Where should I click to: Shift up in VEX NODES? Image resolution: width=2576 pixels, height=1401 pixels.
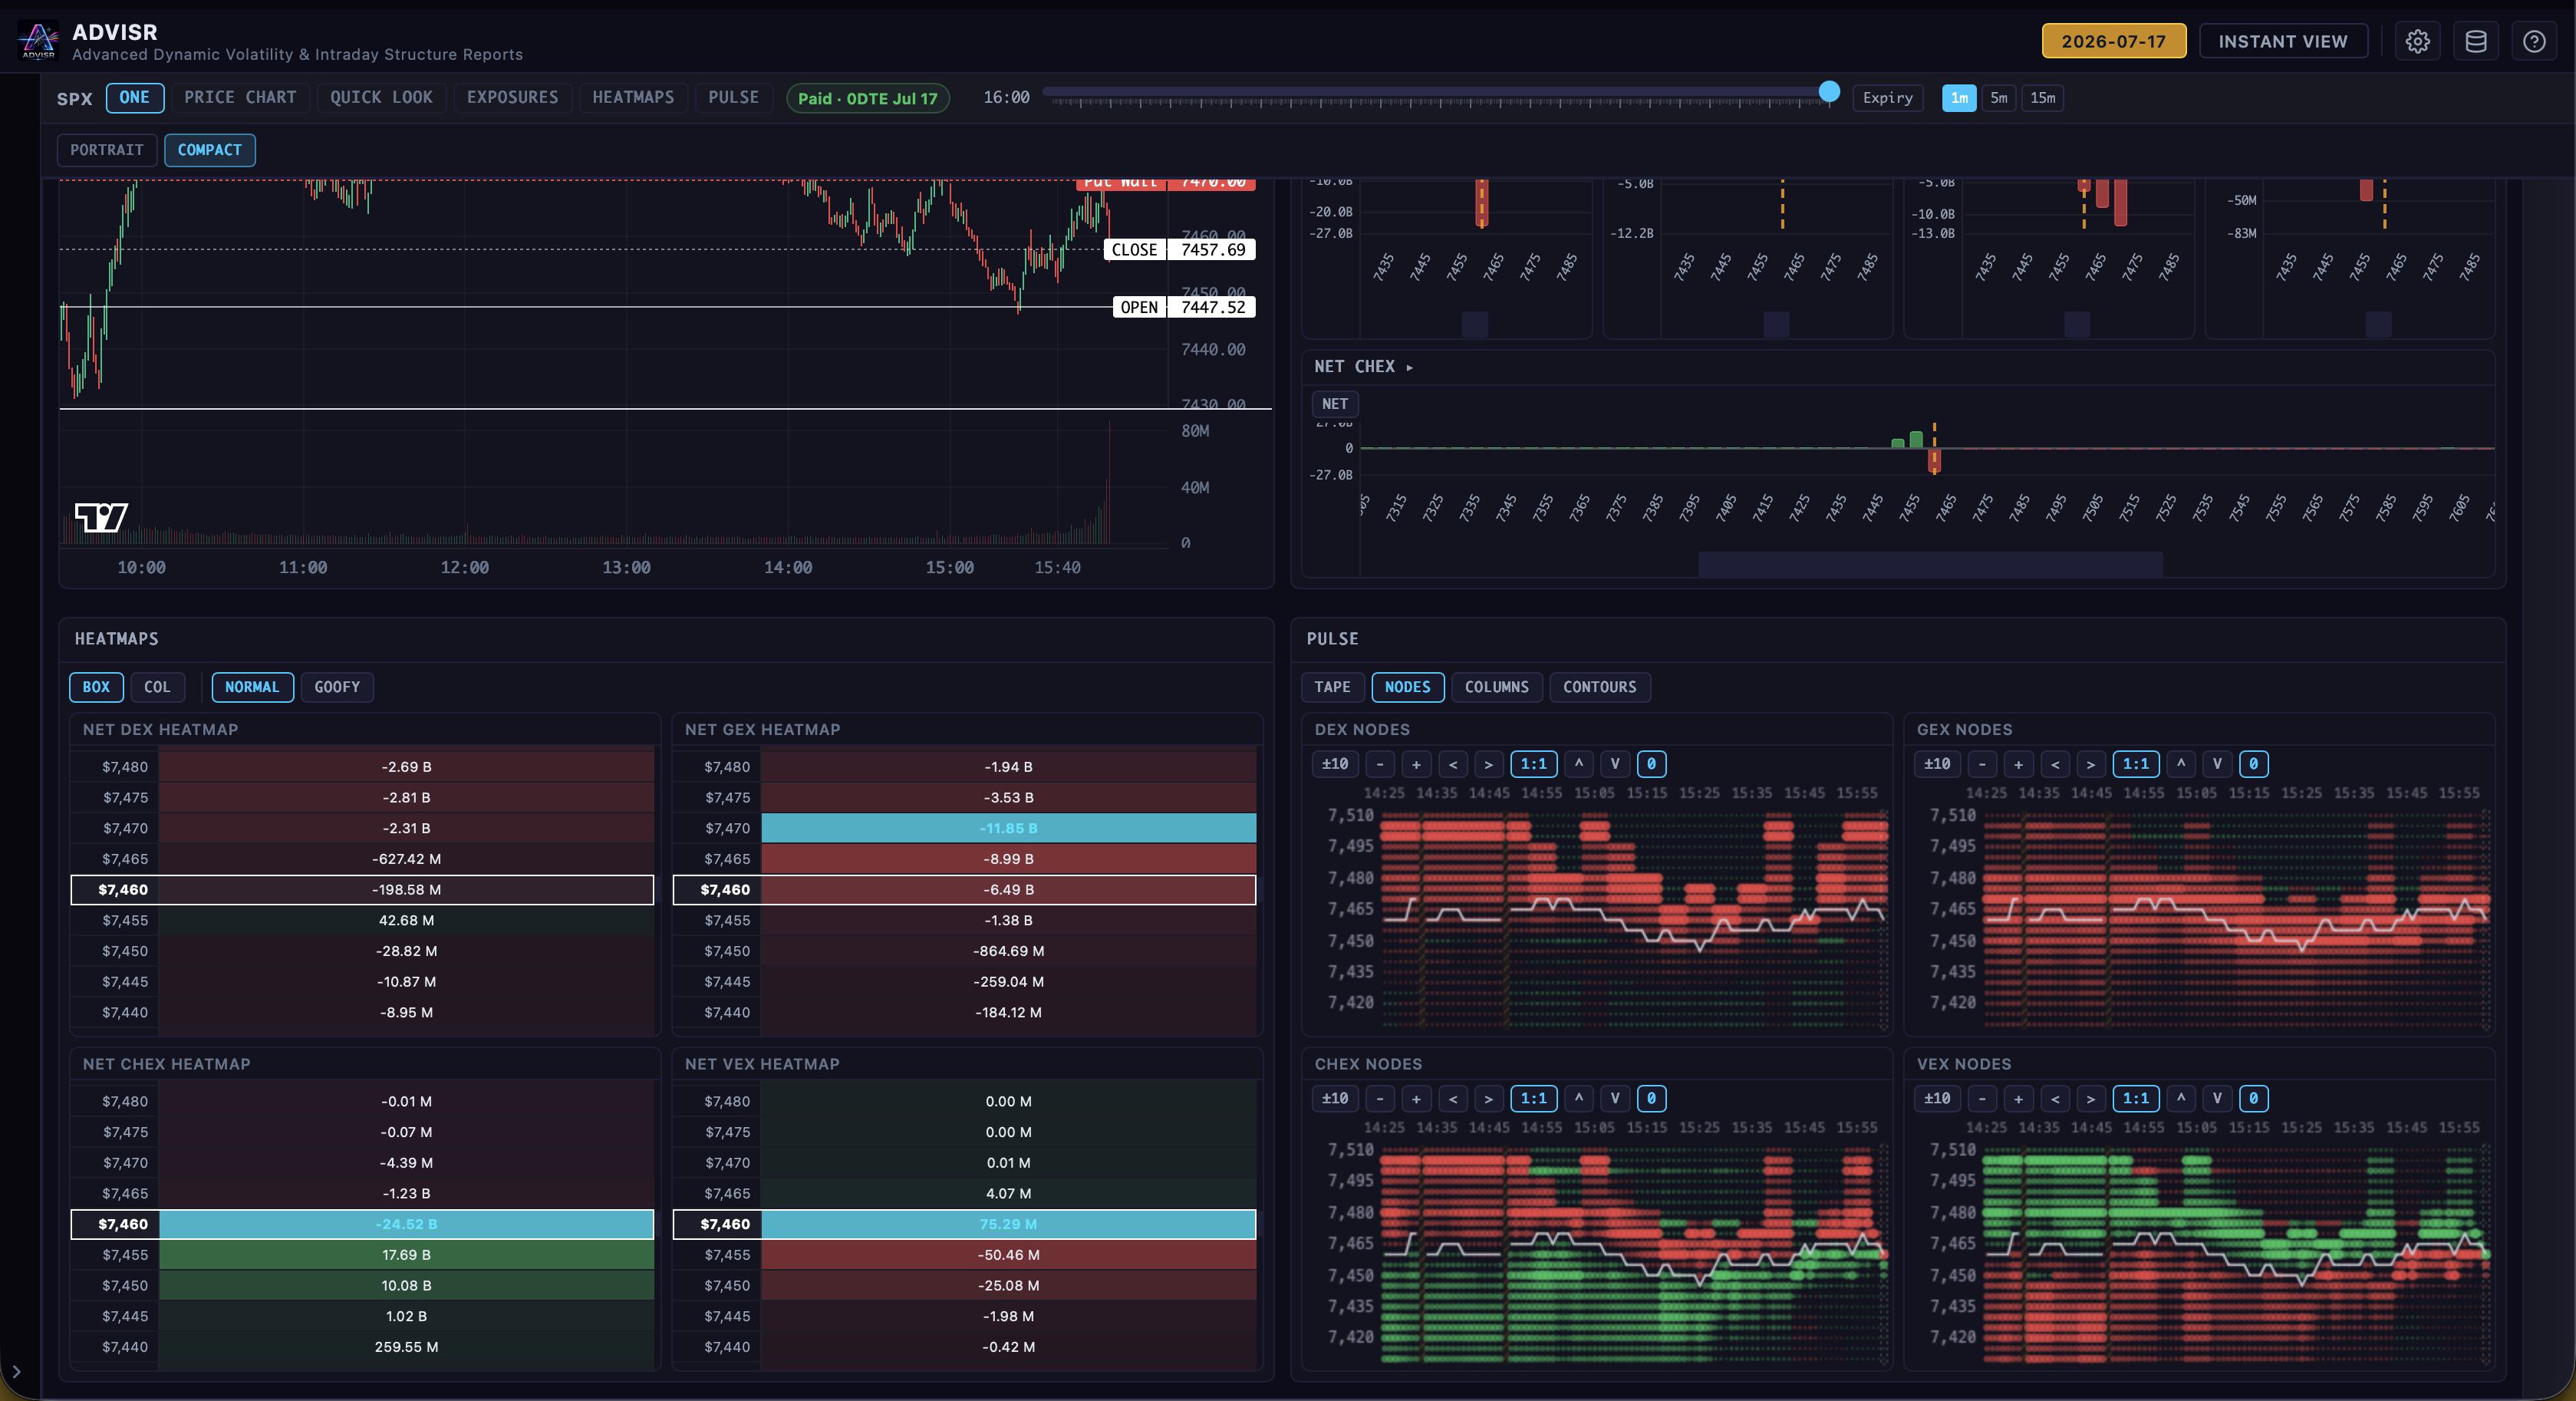pos(2181,1098)
